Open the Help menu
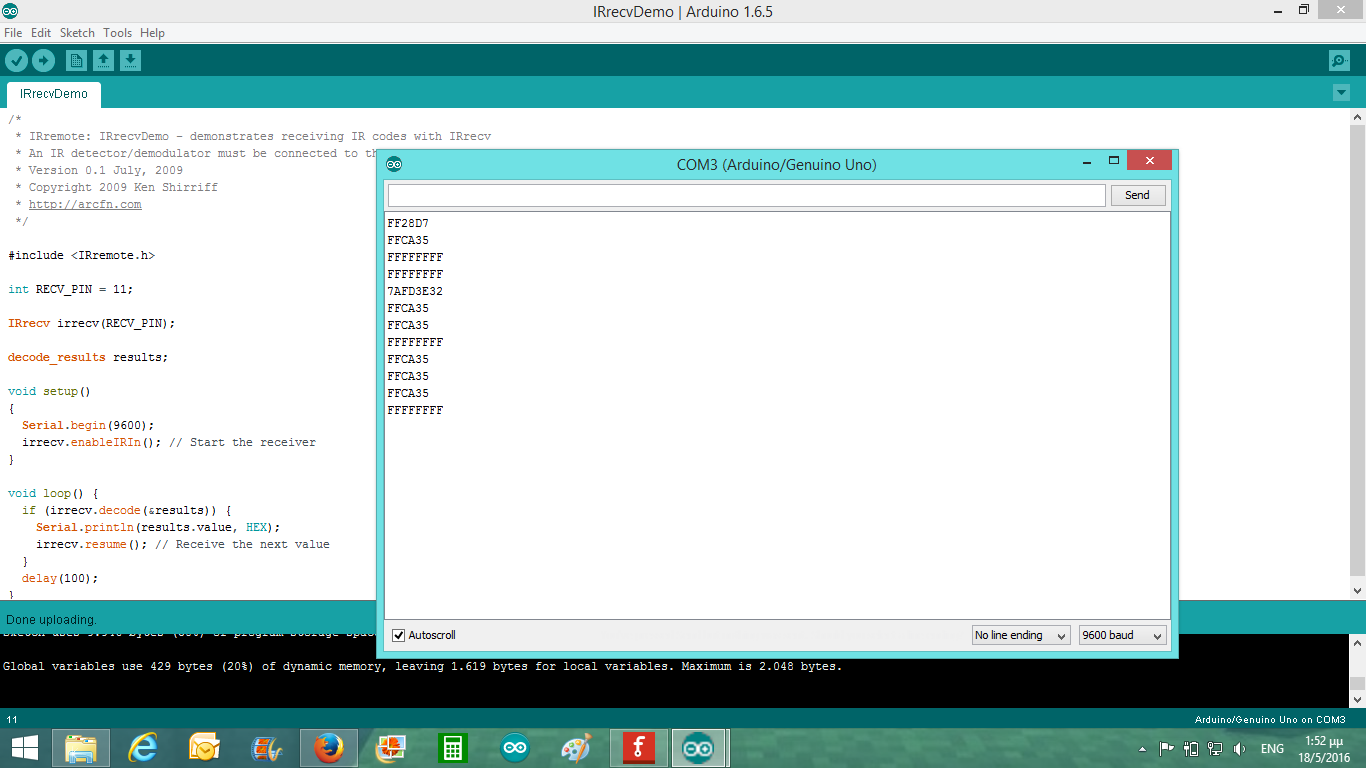1366x768 pixels. point(152,33)
